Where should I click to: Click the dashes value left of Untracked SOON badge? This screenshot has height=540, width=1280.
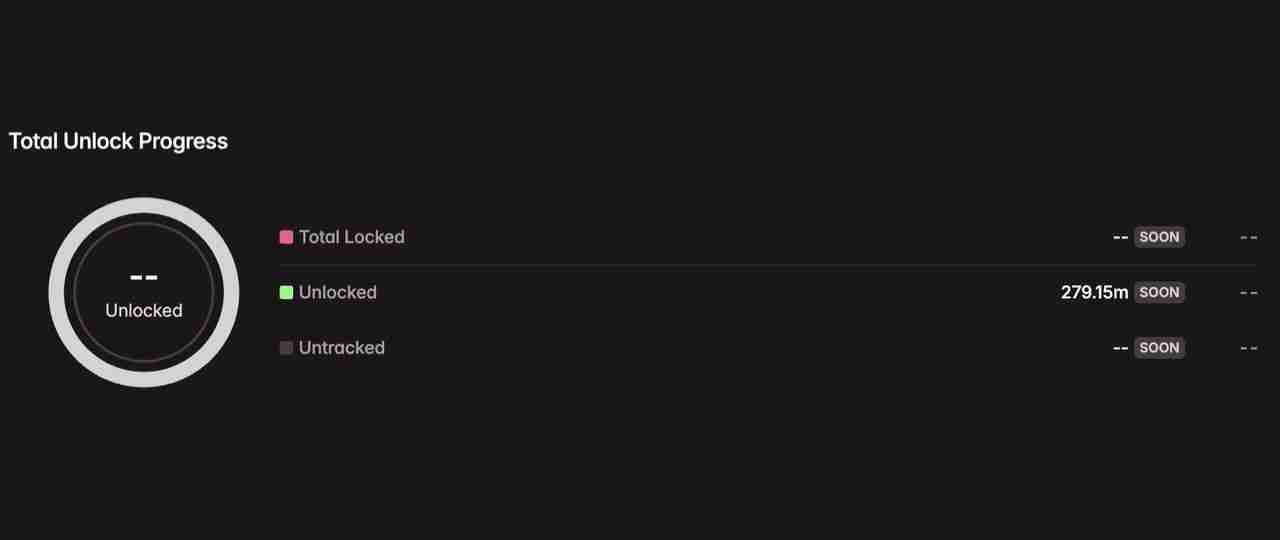tap(1120, 348)
